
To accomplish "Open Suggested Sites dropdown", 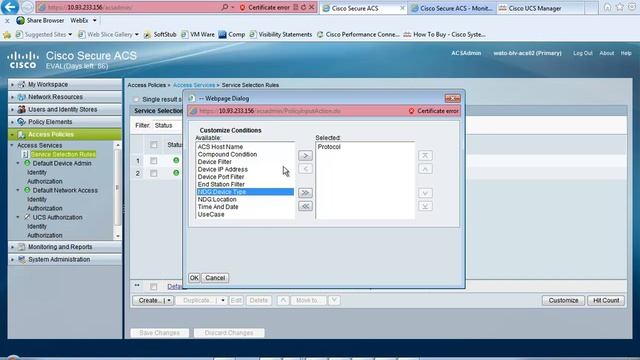I will (70, 35).
